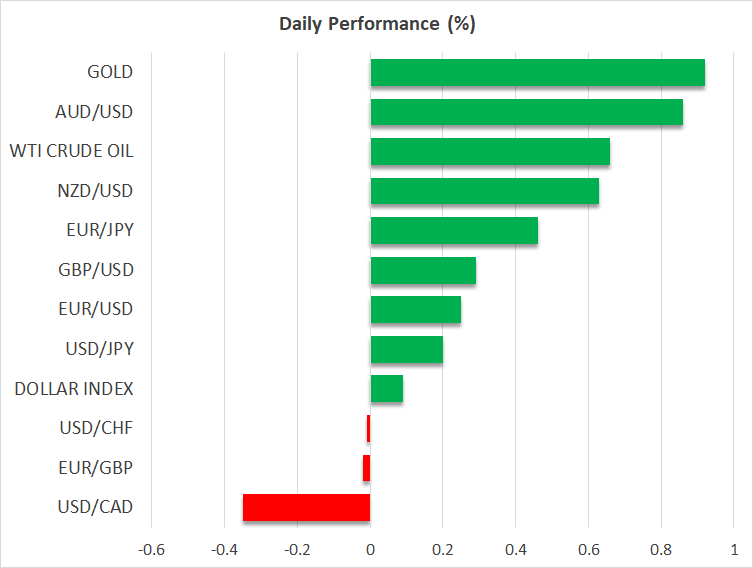Click the GOLD axis label
753x568 pixels.
point(110,73)
